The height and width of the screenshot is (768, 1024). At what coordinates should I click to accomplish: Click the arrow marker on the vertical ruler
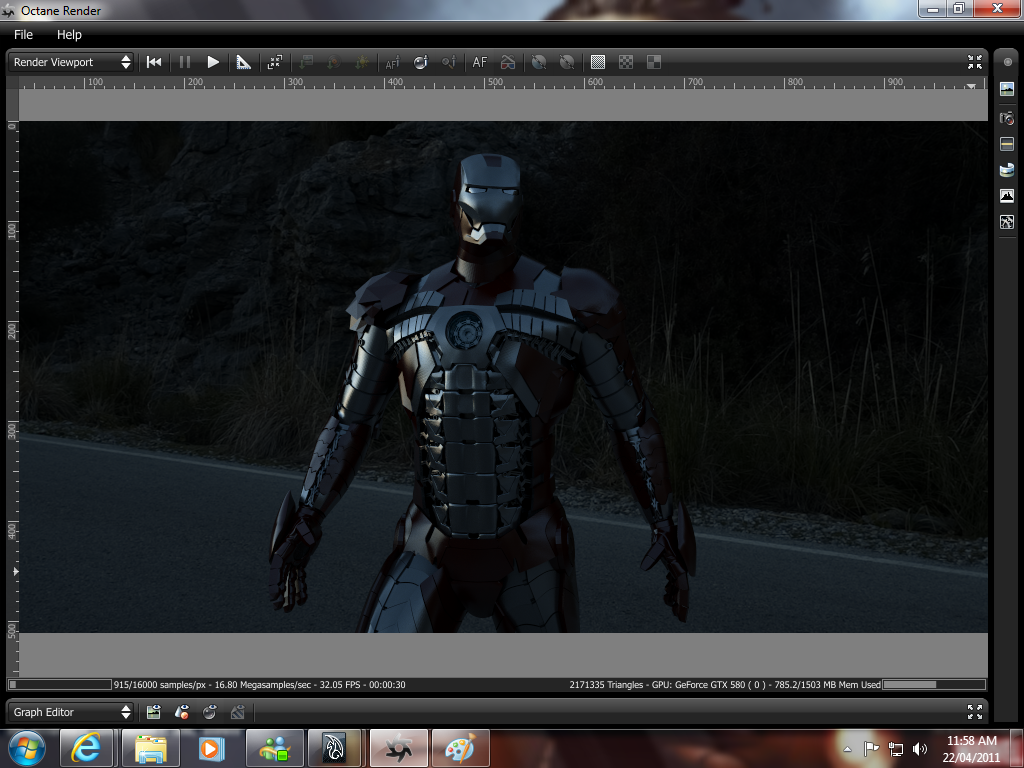16,571
